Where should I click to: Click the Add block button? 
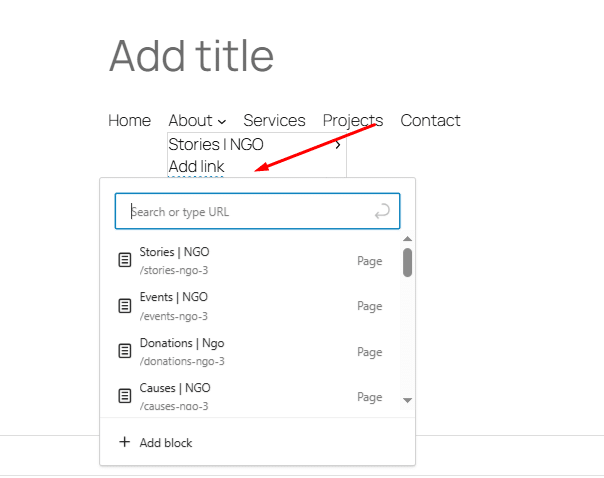(x=257, y=442)
